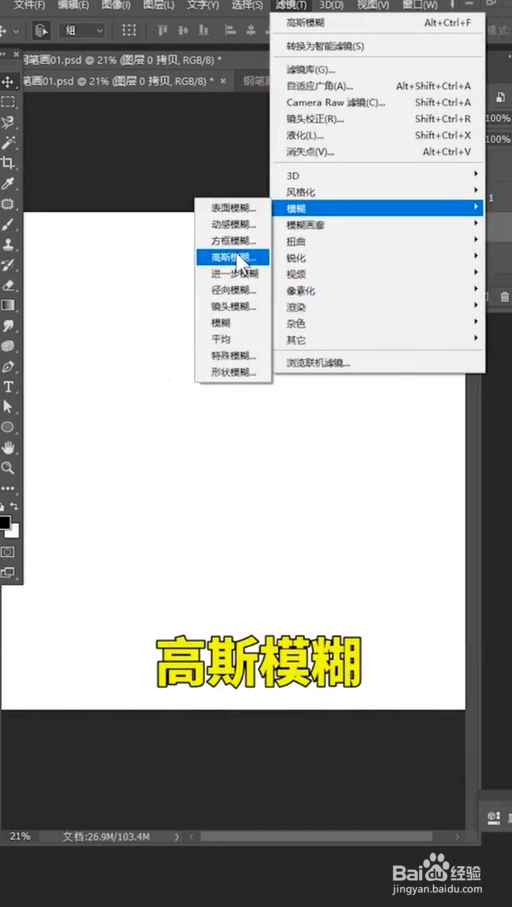Open the Edit Toolbar three-dots button
The height and width of the screenshot is (907, 512).
pos(8,489)
